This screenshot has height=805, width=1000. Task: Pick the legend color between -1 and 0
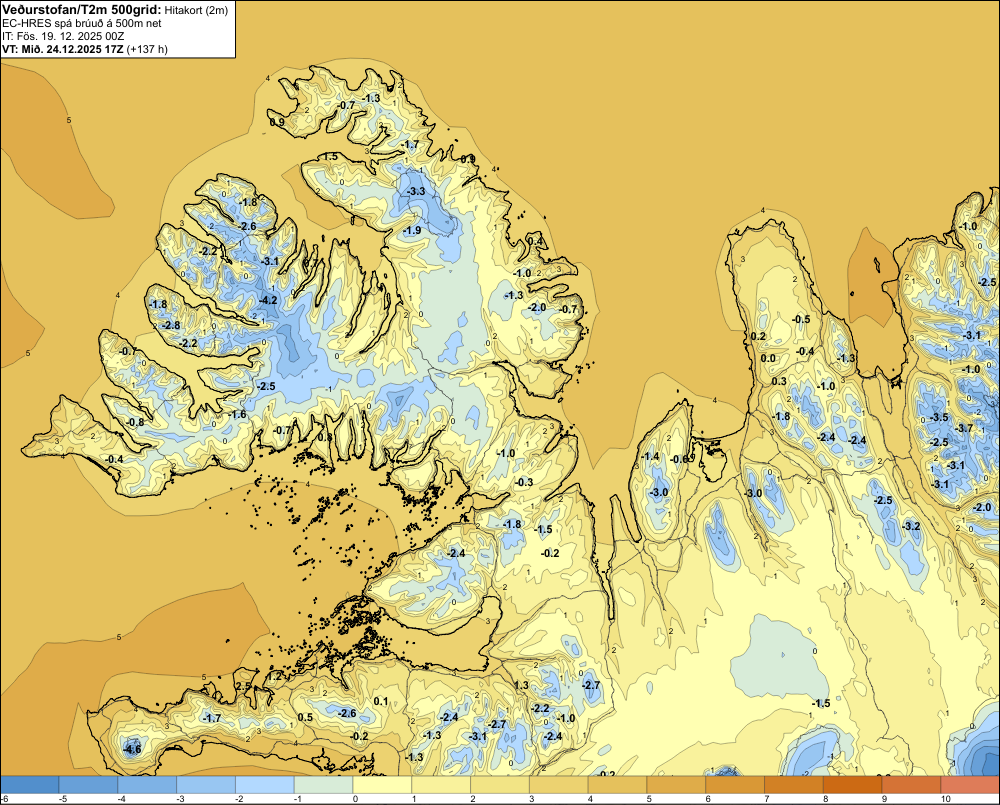point(323,784)
